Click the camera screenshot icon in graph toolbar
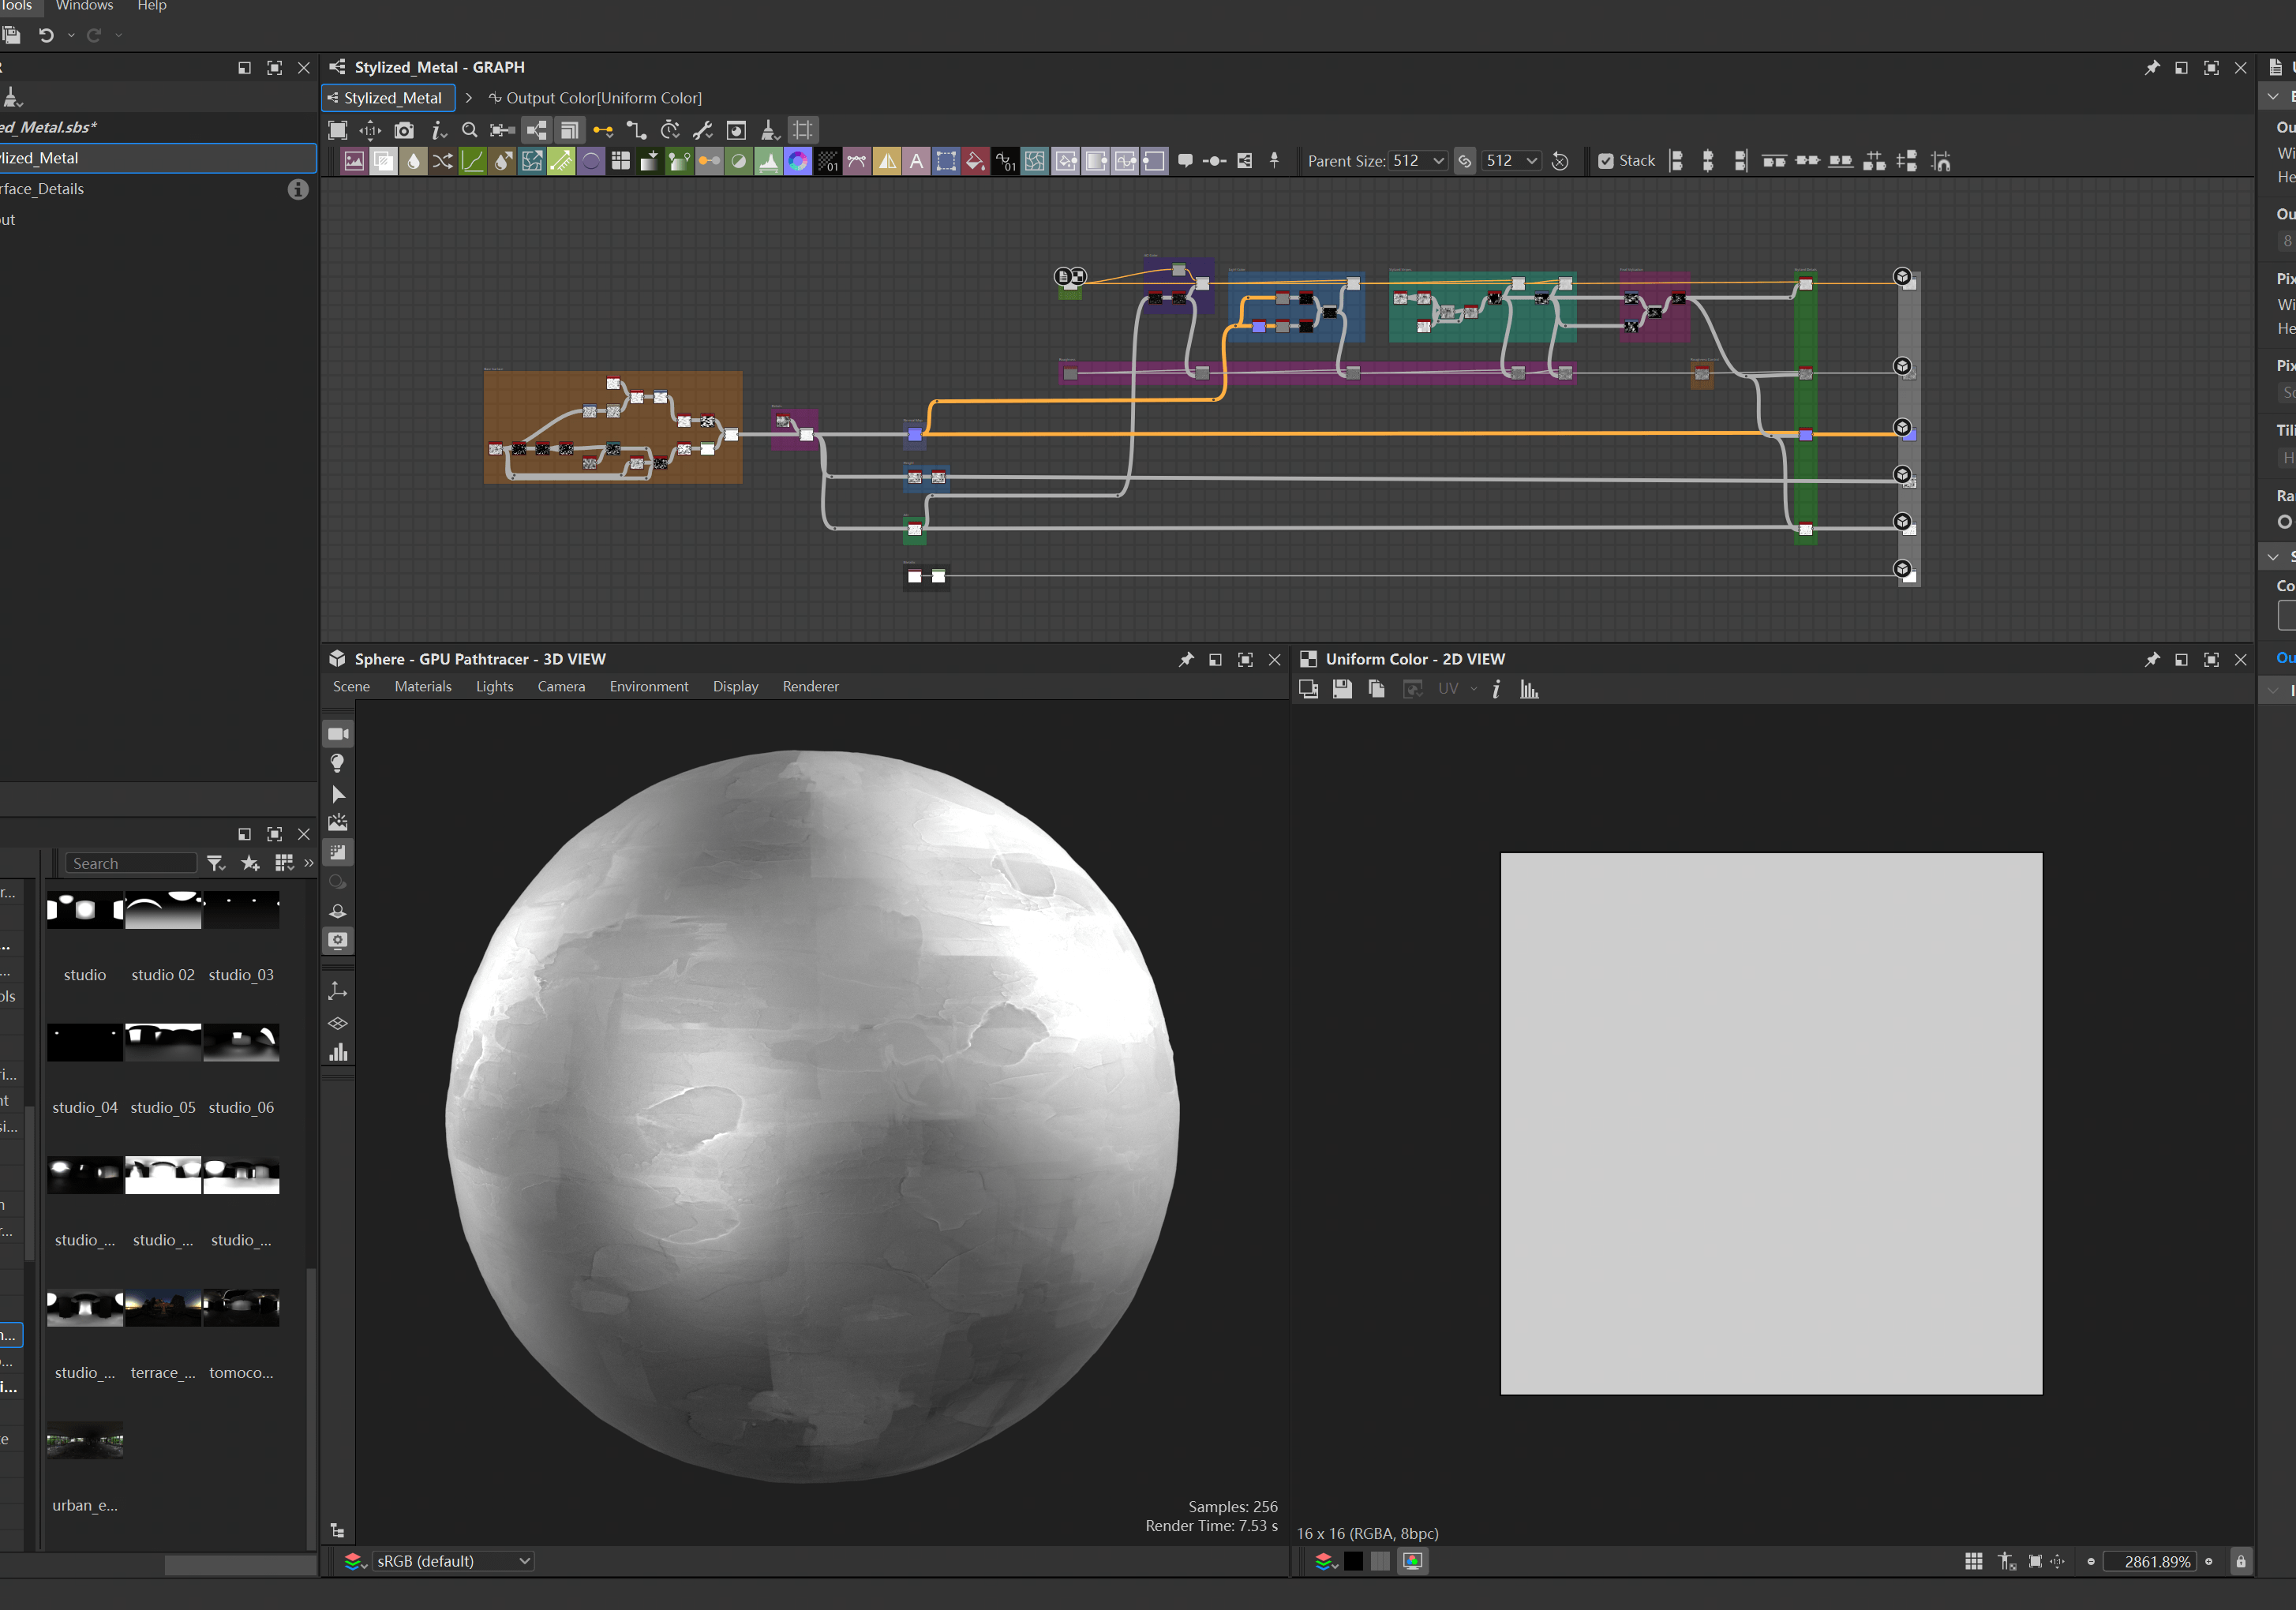The width and height of the screenshot is (2296, 1610). (x=404, y=130)
